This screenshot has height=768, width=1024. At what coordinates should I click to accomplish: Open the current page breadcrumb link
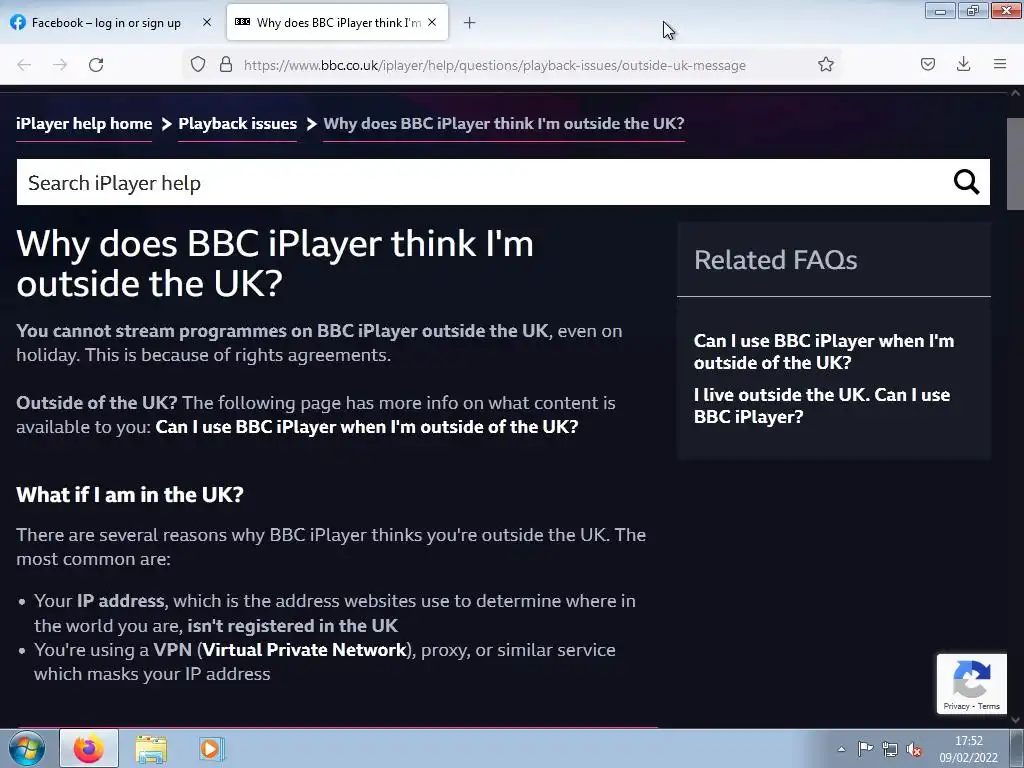pos(504,123)
